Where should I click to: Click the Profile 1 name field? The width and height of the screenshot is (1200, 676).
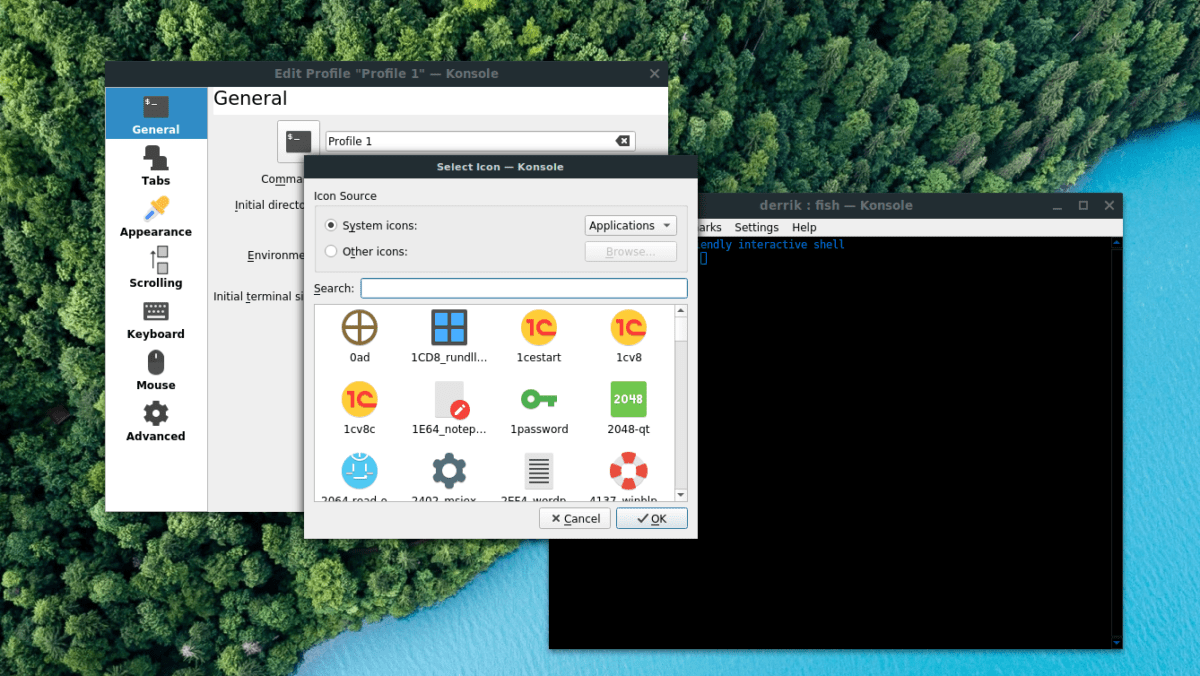pyautogui.click(x=480, y=141)
